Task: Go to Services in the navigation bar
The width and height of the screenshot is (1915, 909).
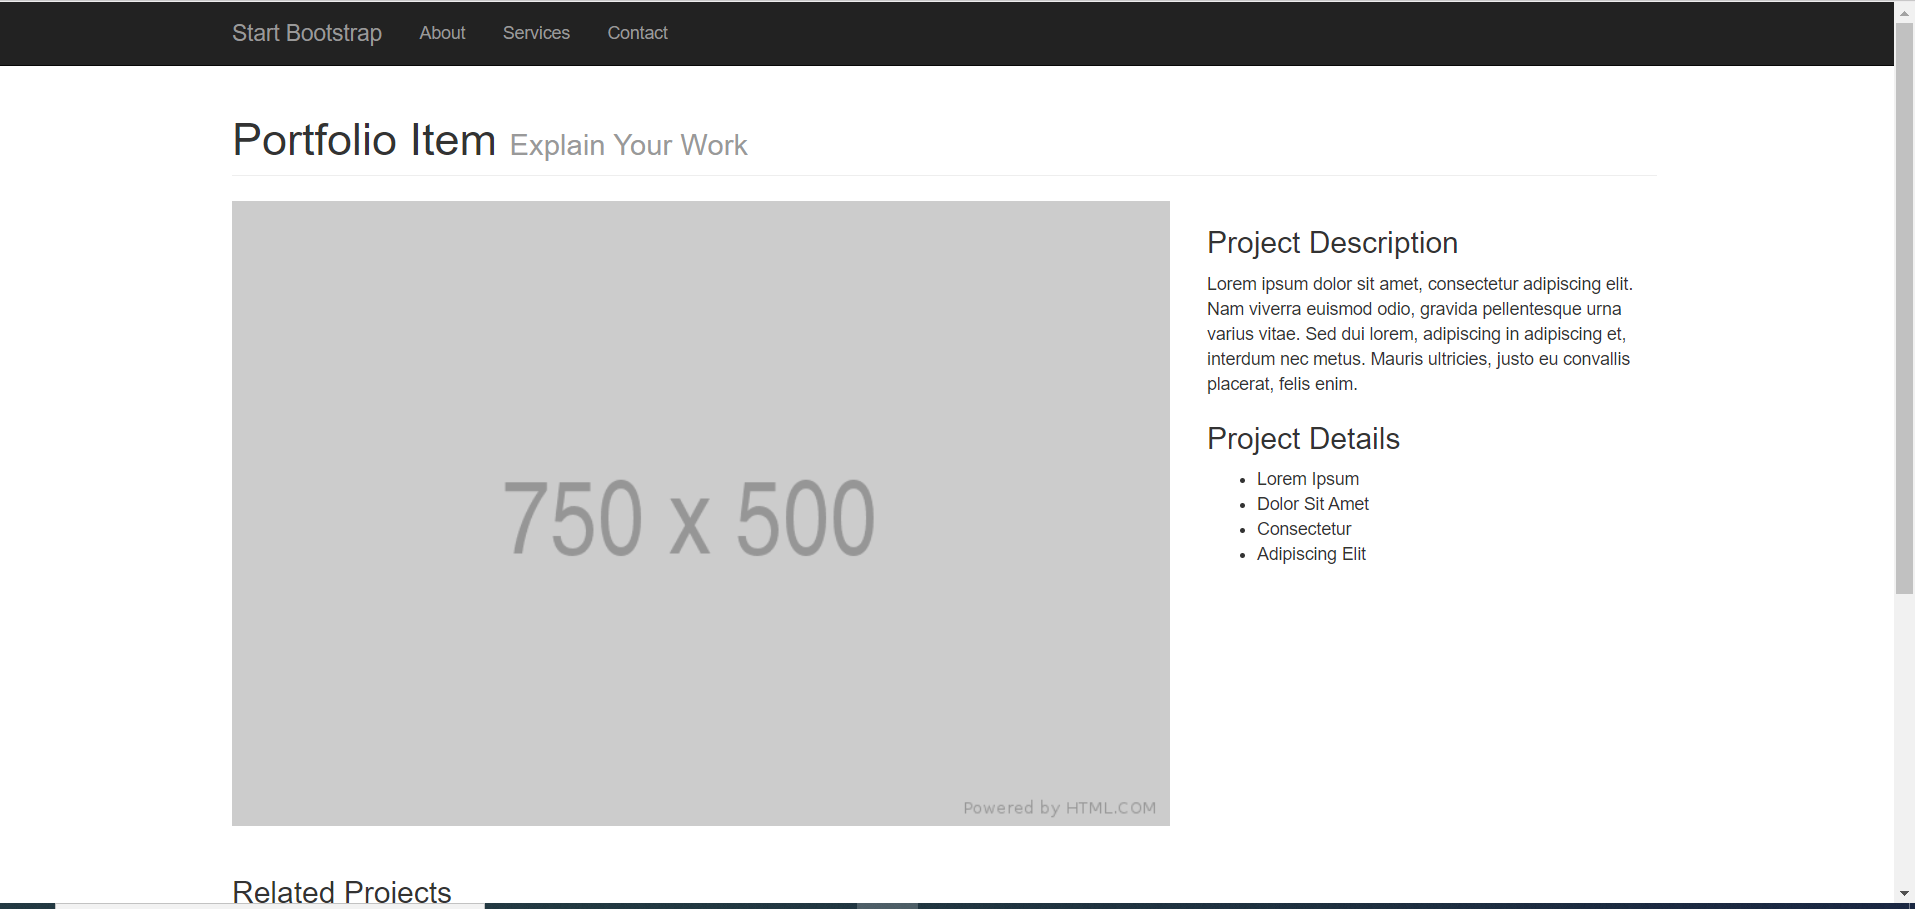Action: pyautogui.click(x=536, y=33)
